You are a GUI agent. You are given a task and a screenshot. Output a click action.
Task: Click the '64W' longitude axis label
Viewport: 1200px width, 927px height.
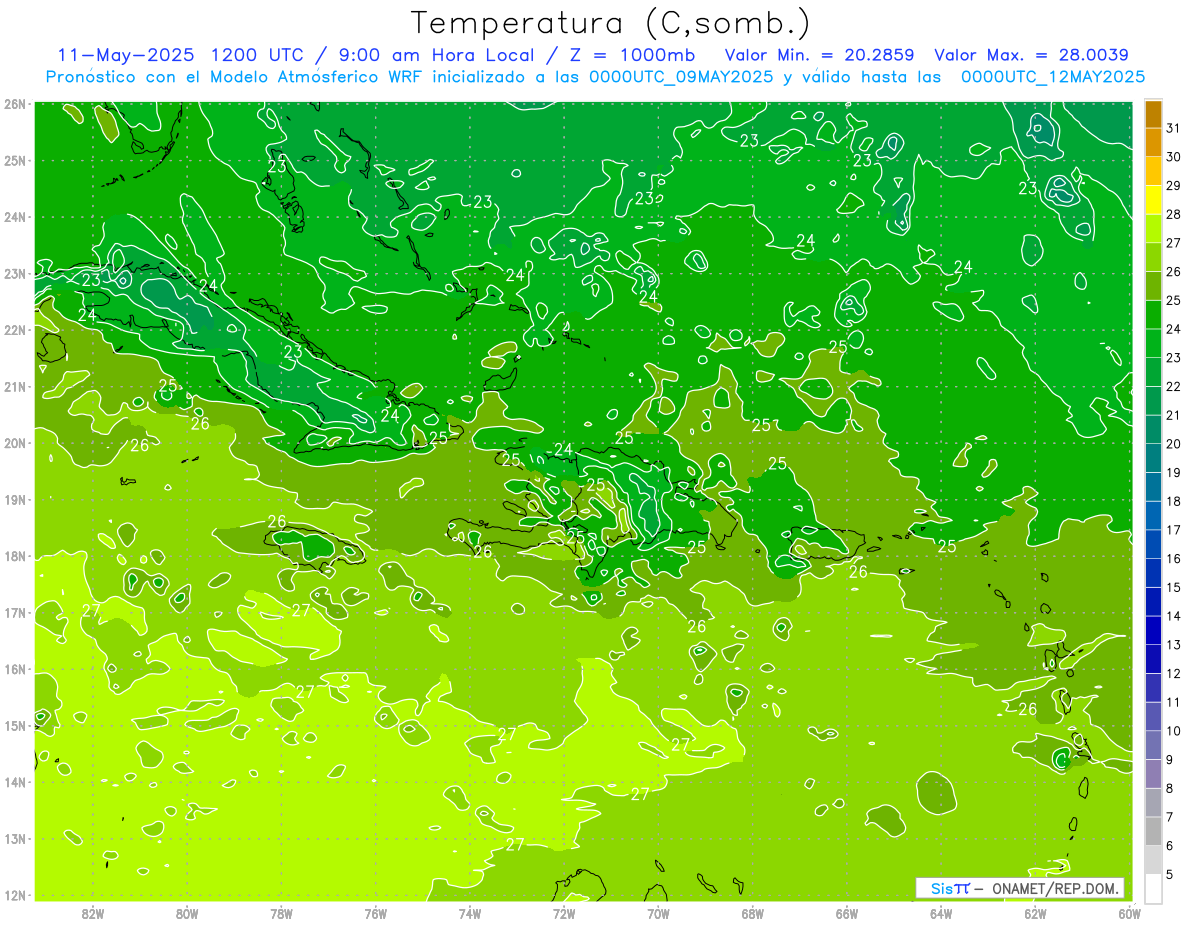tap(941, 913)
